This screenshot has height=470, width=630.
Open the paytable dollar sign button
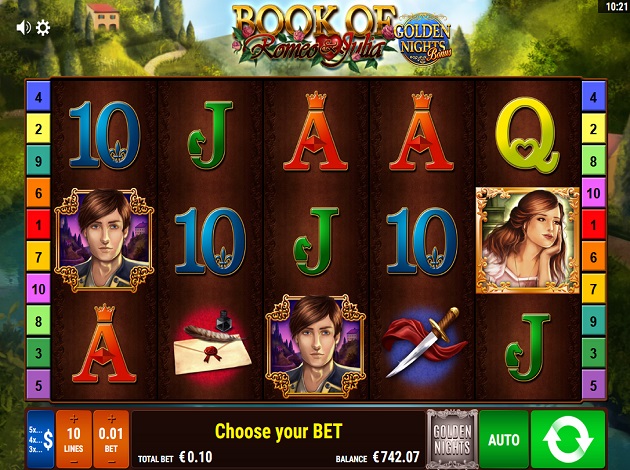41,439
